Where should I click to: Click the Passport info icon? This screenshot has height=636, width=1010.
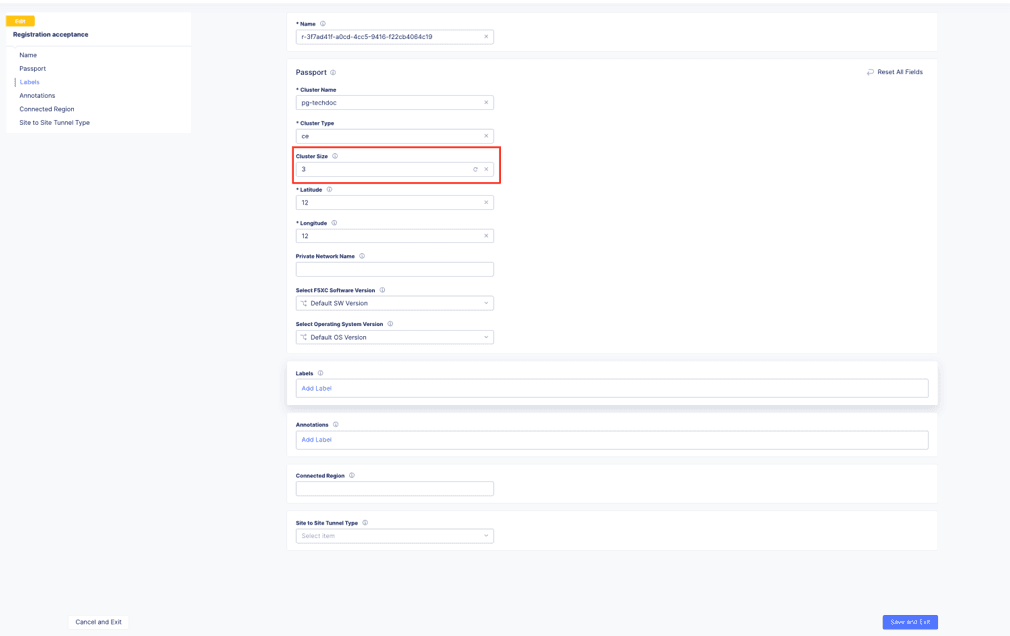[333, 72]
